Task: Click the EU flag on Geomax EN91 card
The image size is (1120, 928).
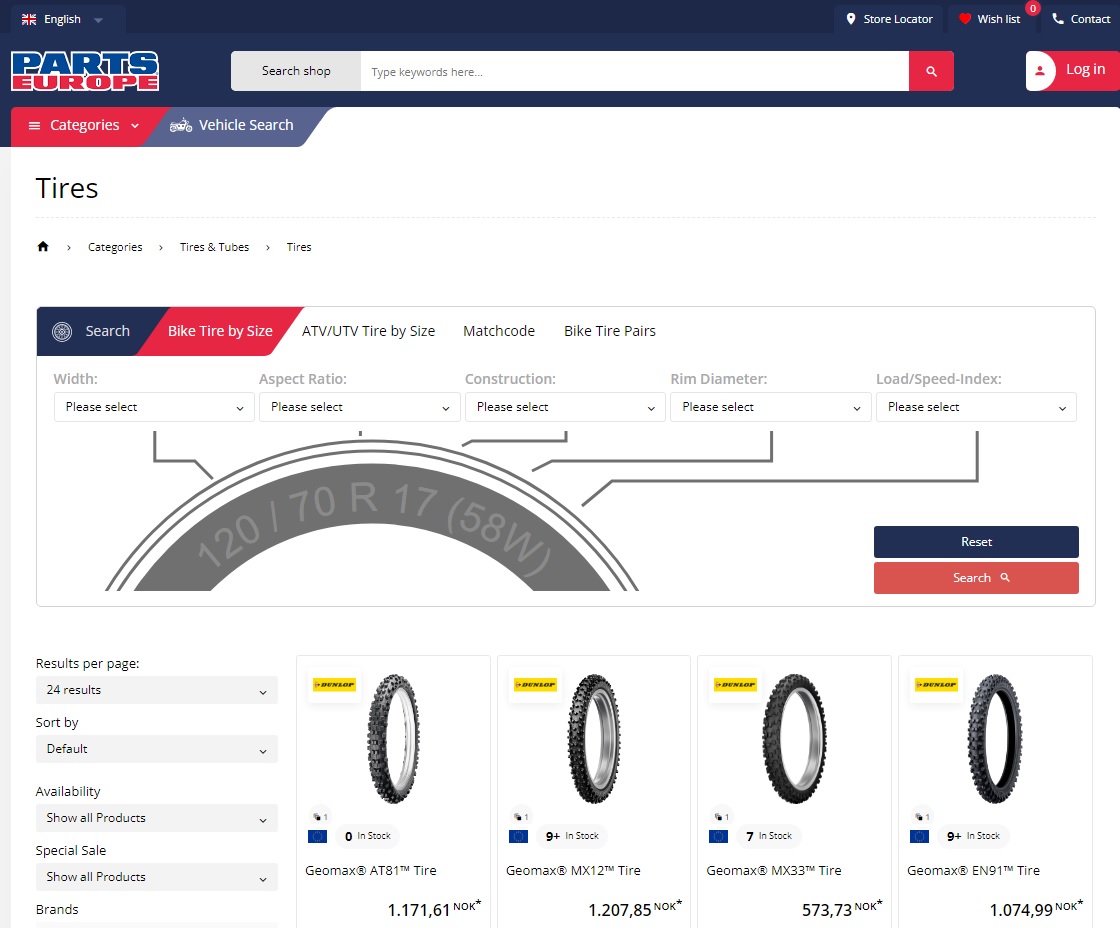Action: [x=919, y=837]
